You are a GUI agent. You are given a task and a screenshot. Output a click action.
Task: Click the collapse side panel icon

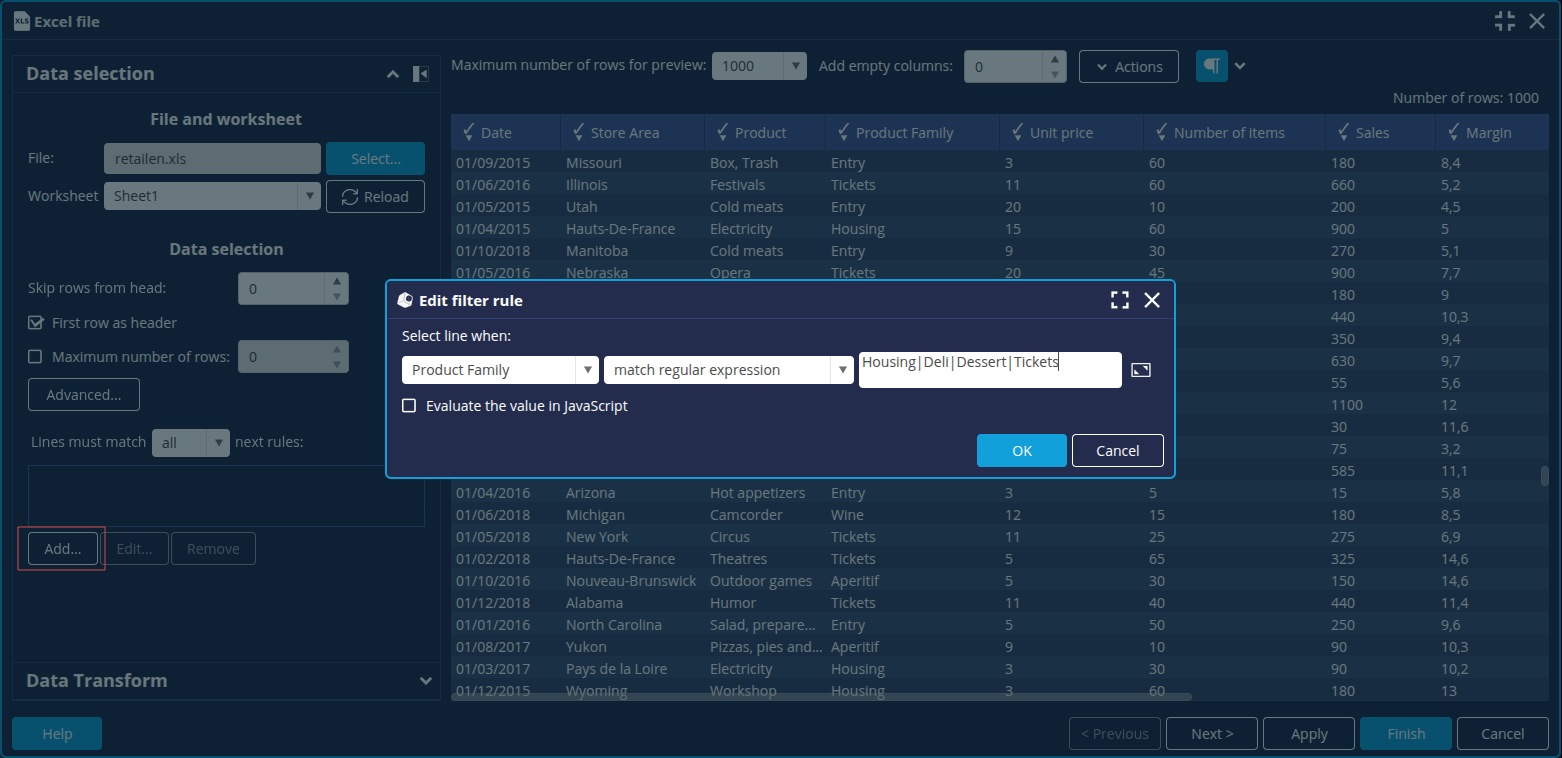pyautogui.click(x=421, y=74)
